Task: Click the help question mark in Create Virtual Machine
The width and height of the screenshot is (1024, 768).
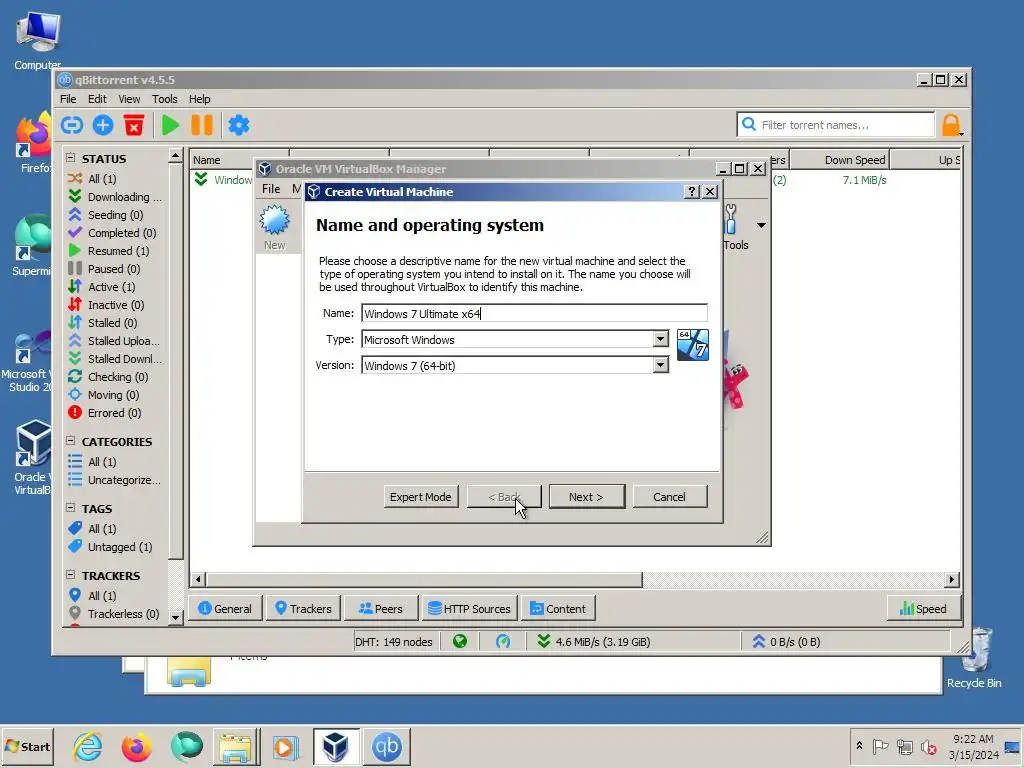Action: [x=692, y=191]
